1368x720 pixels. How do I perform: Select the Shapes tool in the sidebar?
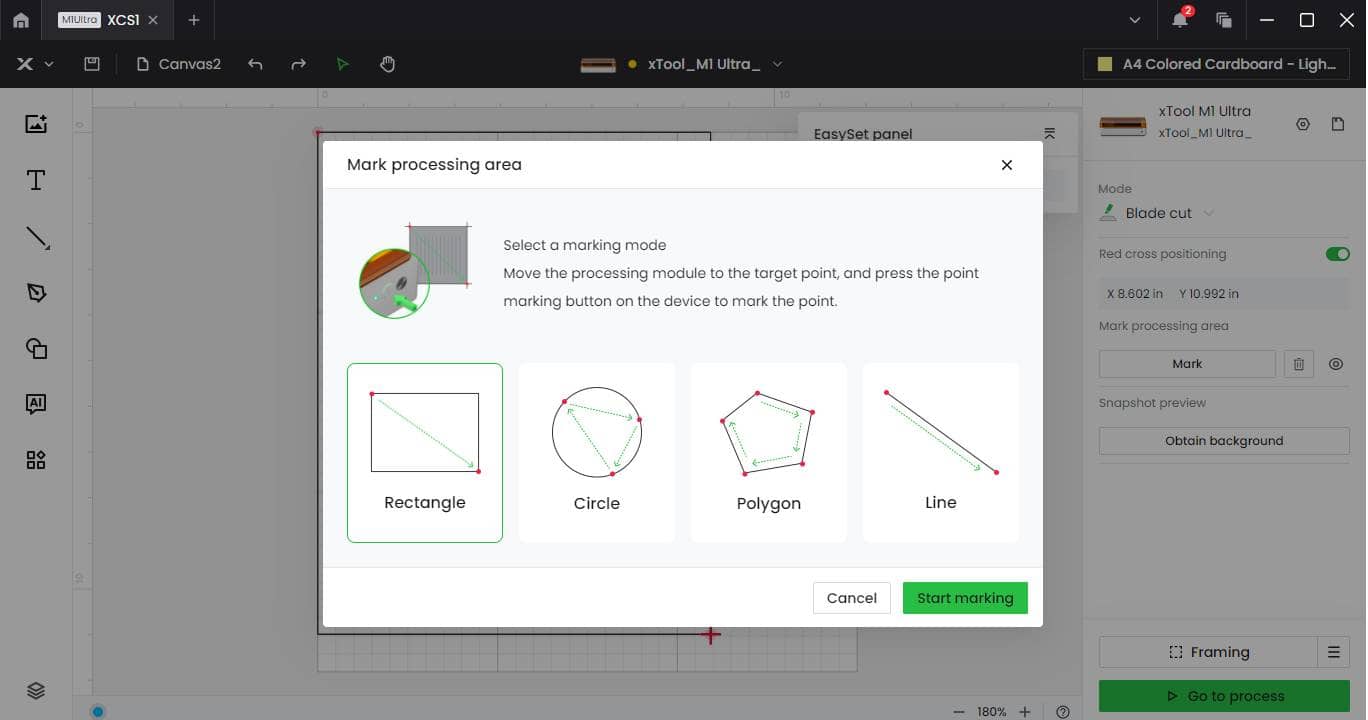coord(36,348)
